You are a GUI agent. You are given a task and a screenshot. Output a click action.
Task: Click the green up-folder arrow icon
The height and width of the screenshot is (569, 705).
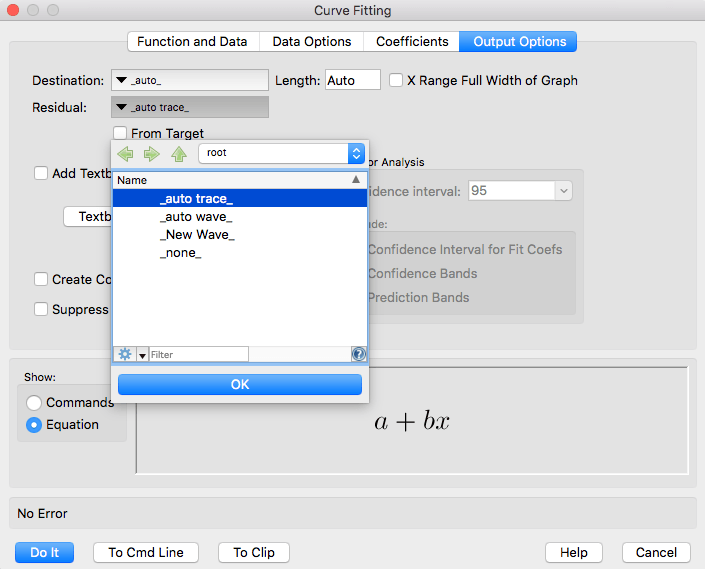[178, 154]
